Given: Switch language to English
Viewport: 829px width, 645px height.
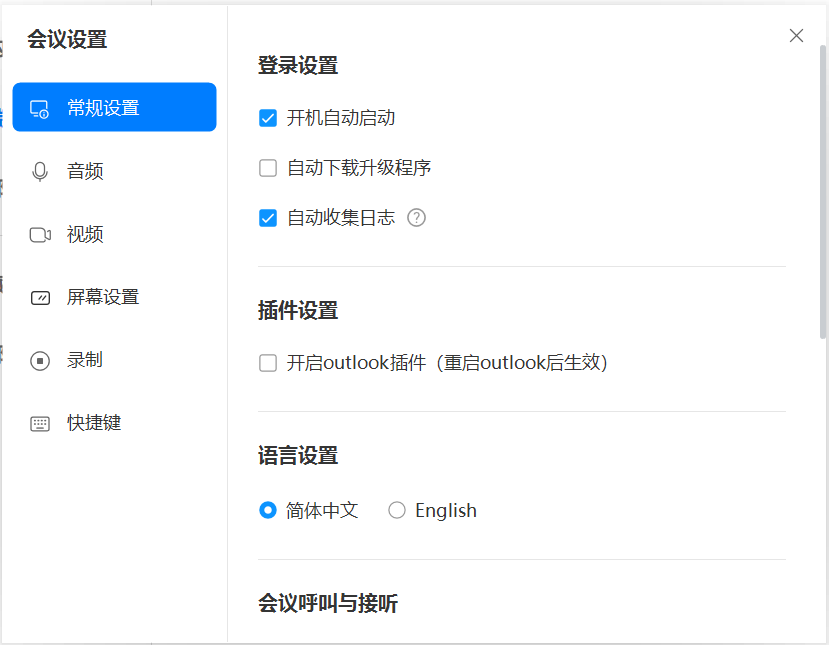Looking at the screenshot, I should [x=397, y=510].
